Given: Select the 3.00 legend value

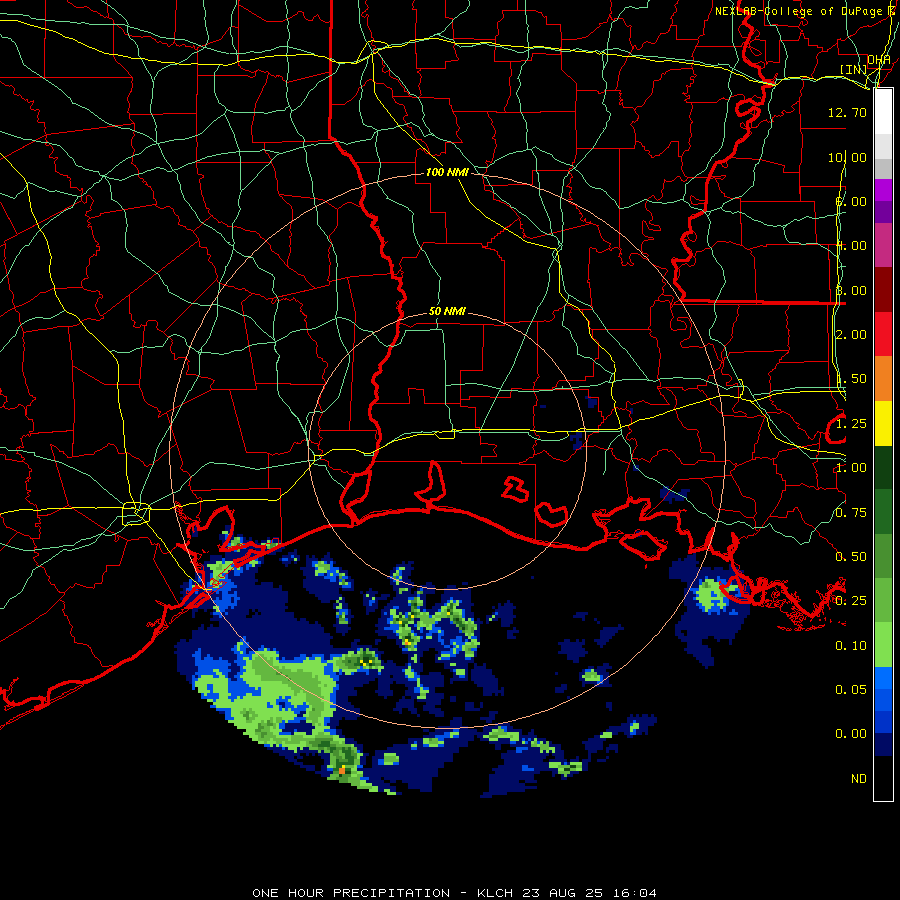Looking at the screenshot, I should 851,290.
